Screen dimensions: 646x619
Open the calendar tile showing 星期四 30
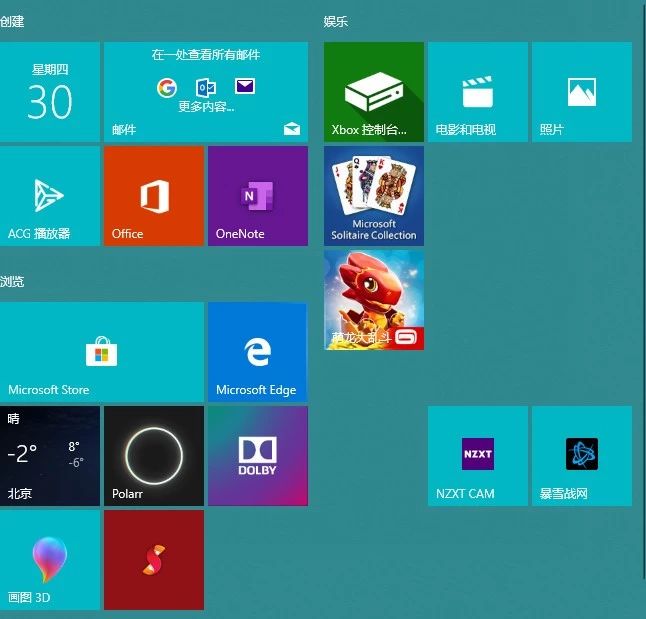[49, 92]
